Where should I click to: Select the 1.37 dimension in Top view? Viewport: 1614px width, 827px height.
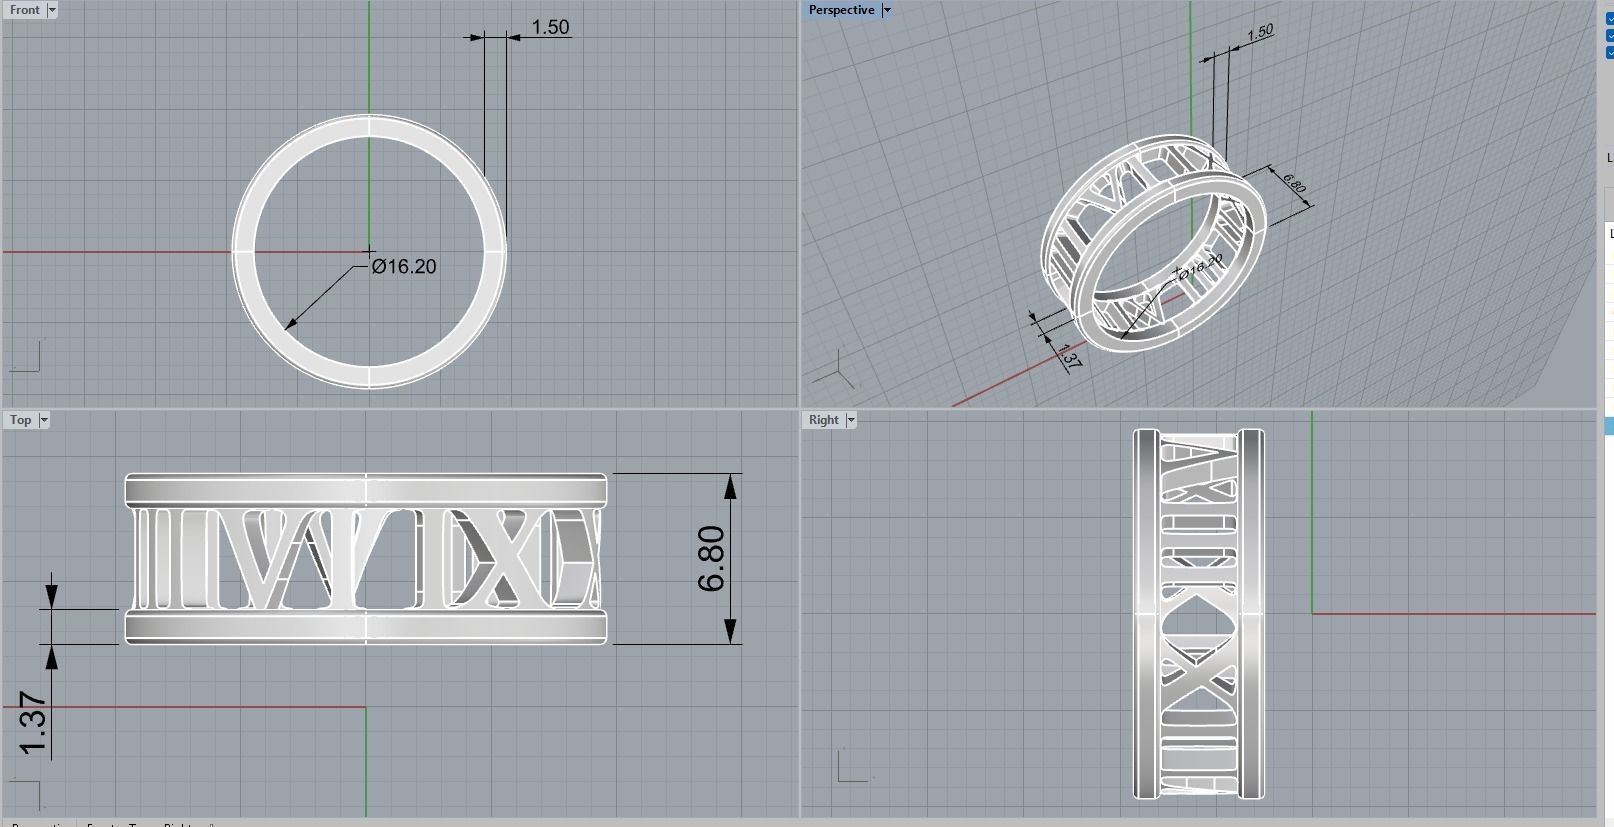click(x=32, y=724)
